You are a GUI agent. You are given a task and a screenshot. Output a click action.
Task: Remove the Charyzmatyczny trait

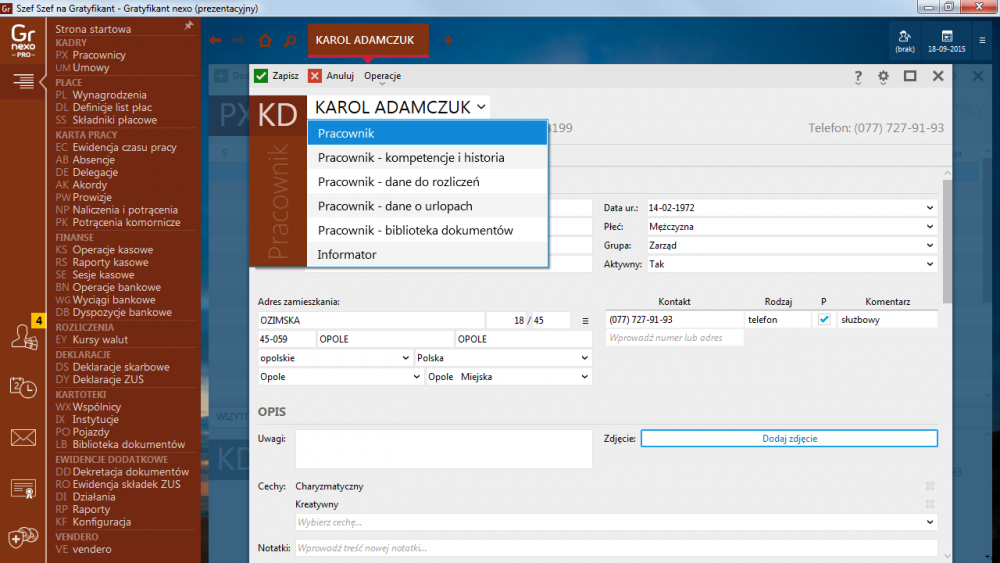point(929,487)
